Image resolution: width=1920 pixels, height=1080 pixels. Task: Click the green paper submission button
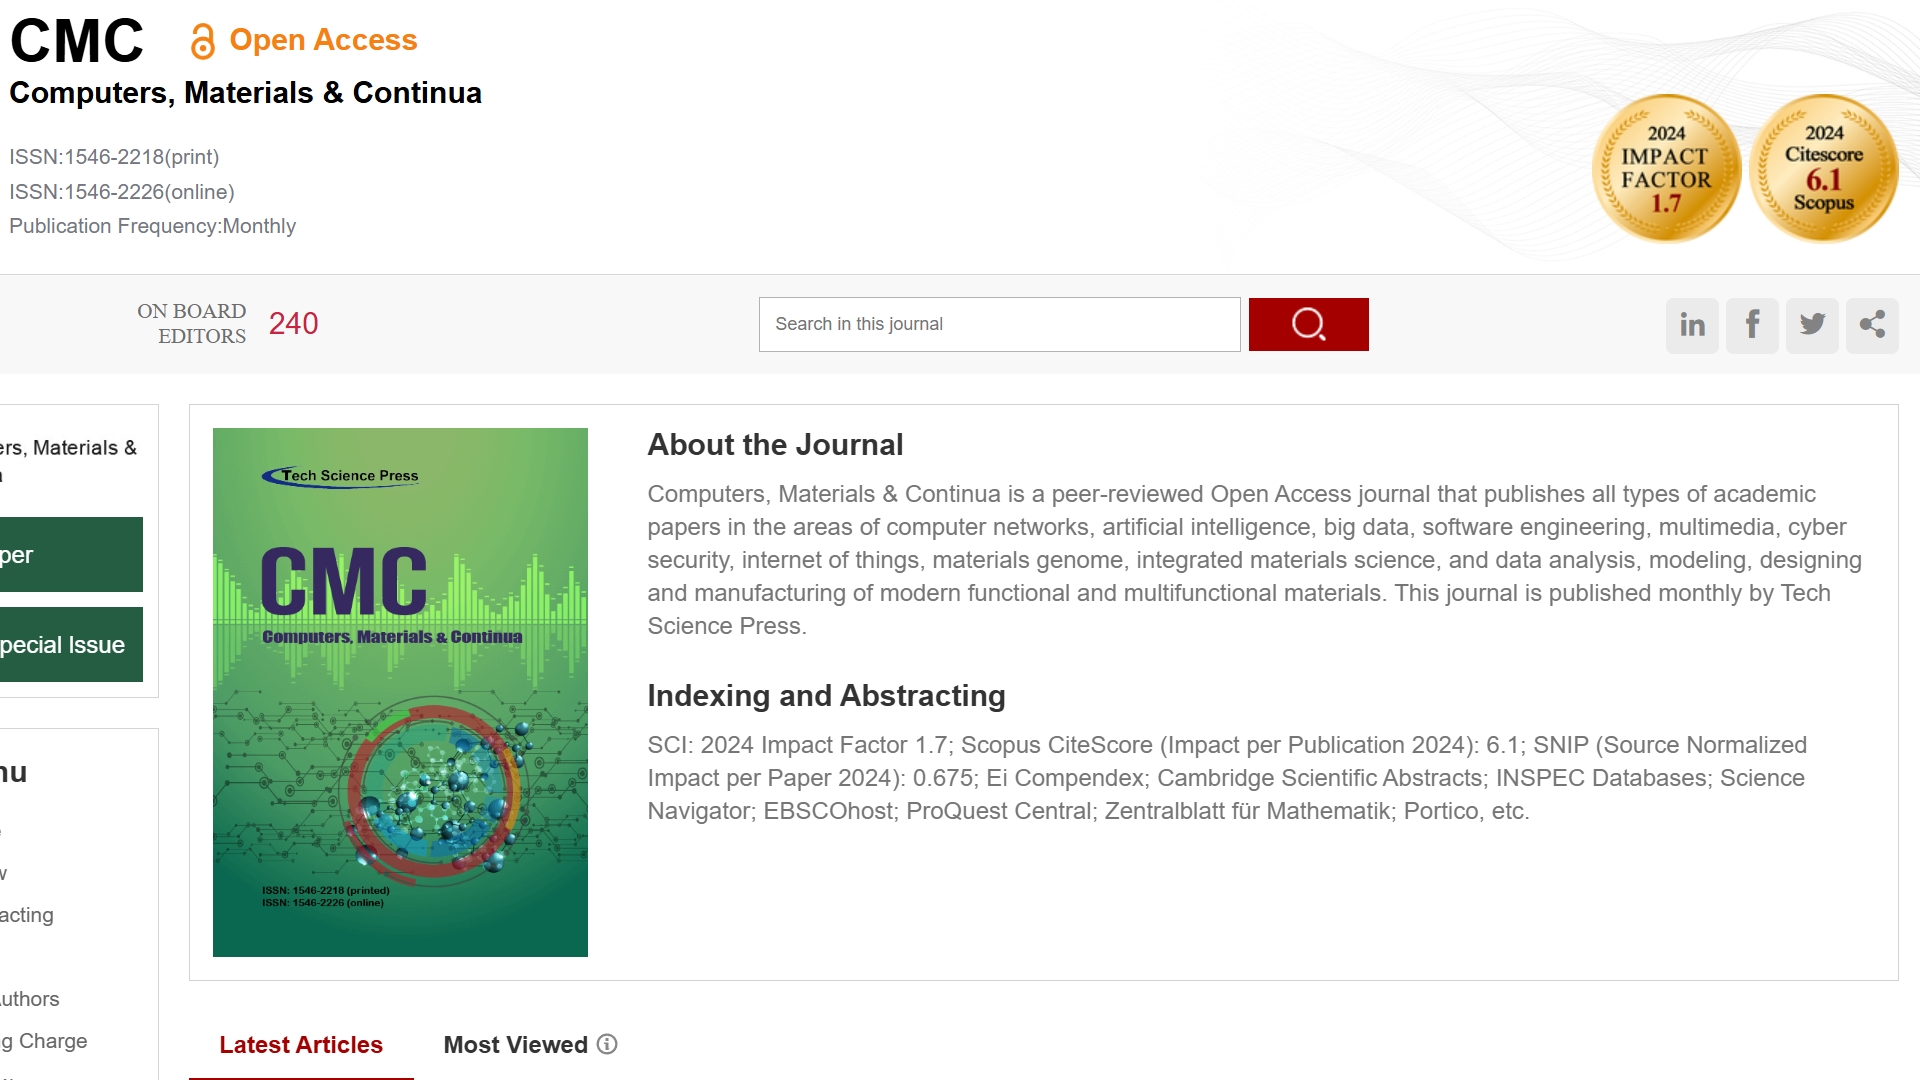click(70, 555)
